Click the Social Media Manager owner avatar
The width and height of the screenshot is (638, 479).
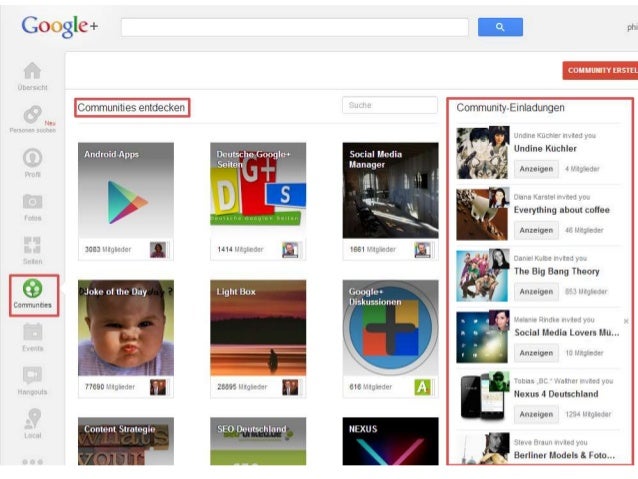[422, 249]
